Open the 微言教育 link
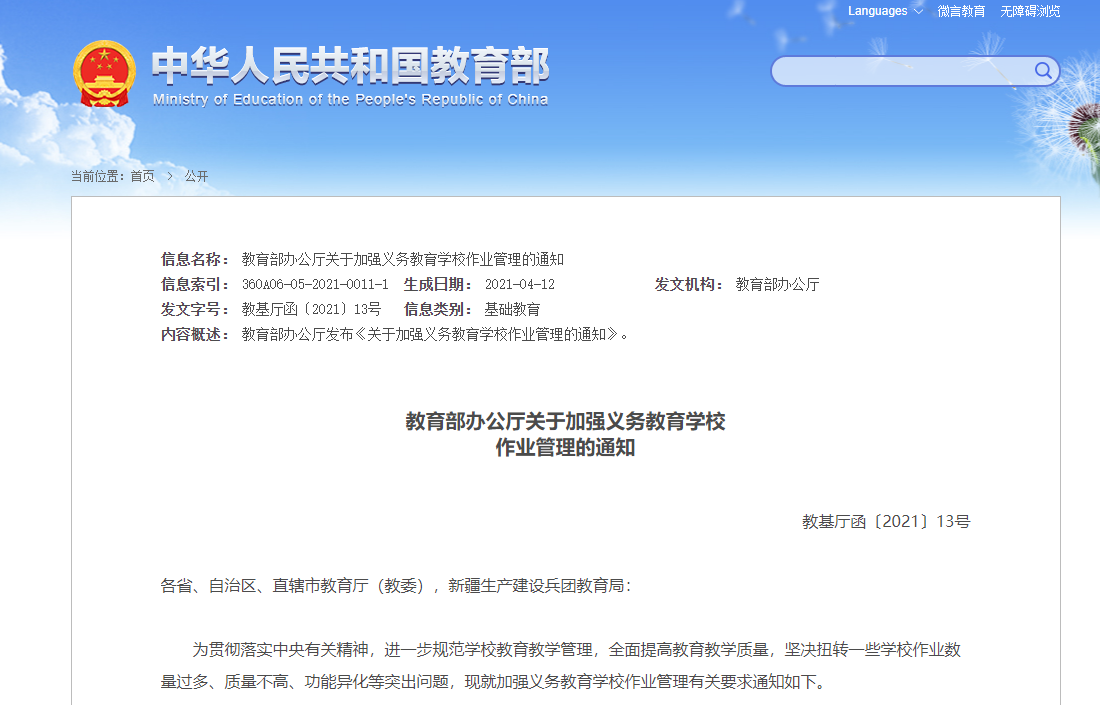The width and height of the screenshot is (1100, 705). click(961, 11)
